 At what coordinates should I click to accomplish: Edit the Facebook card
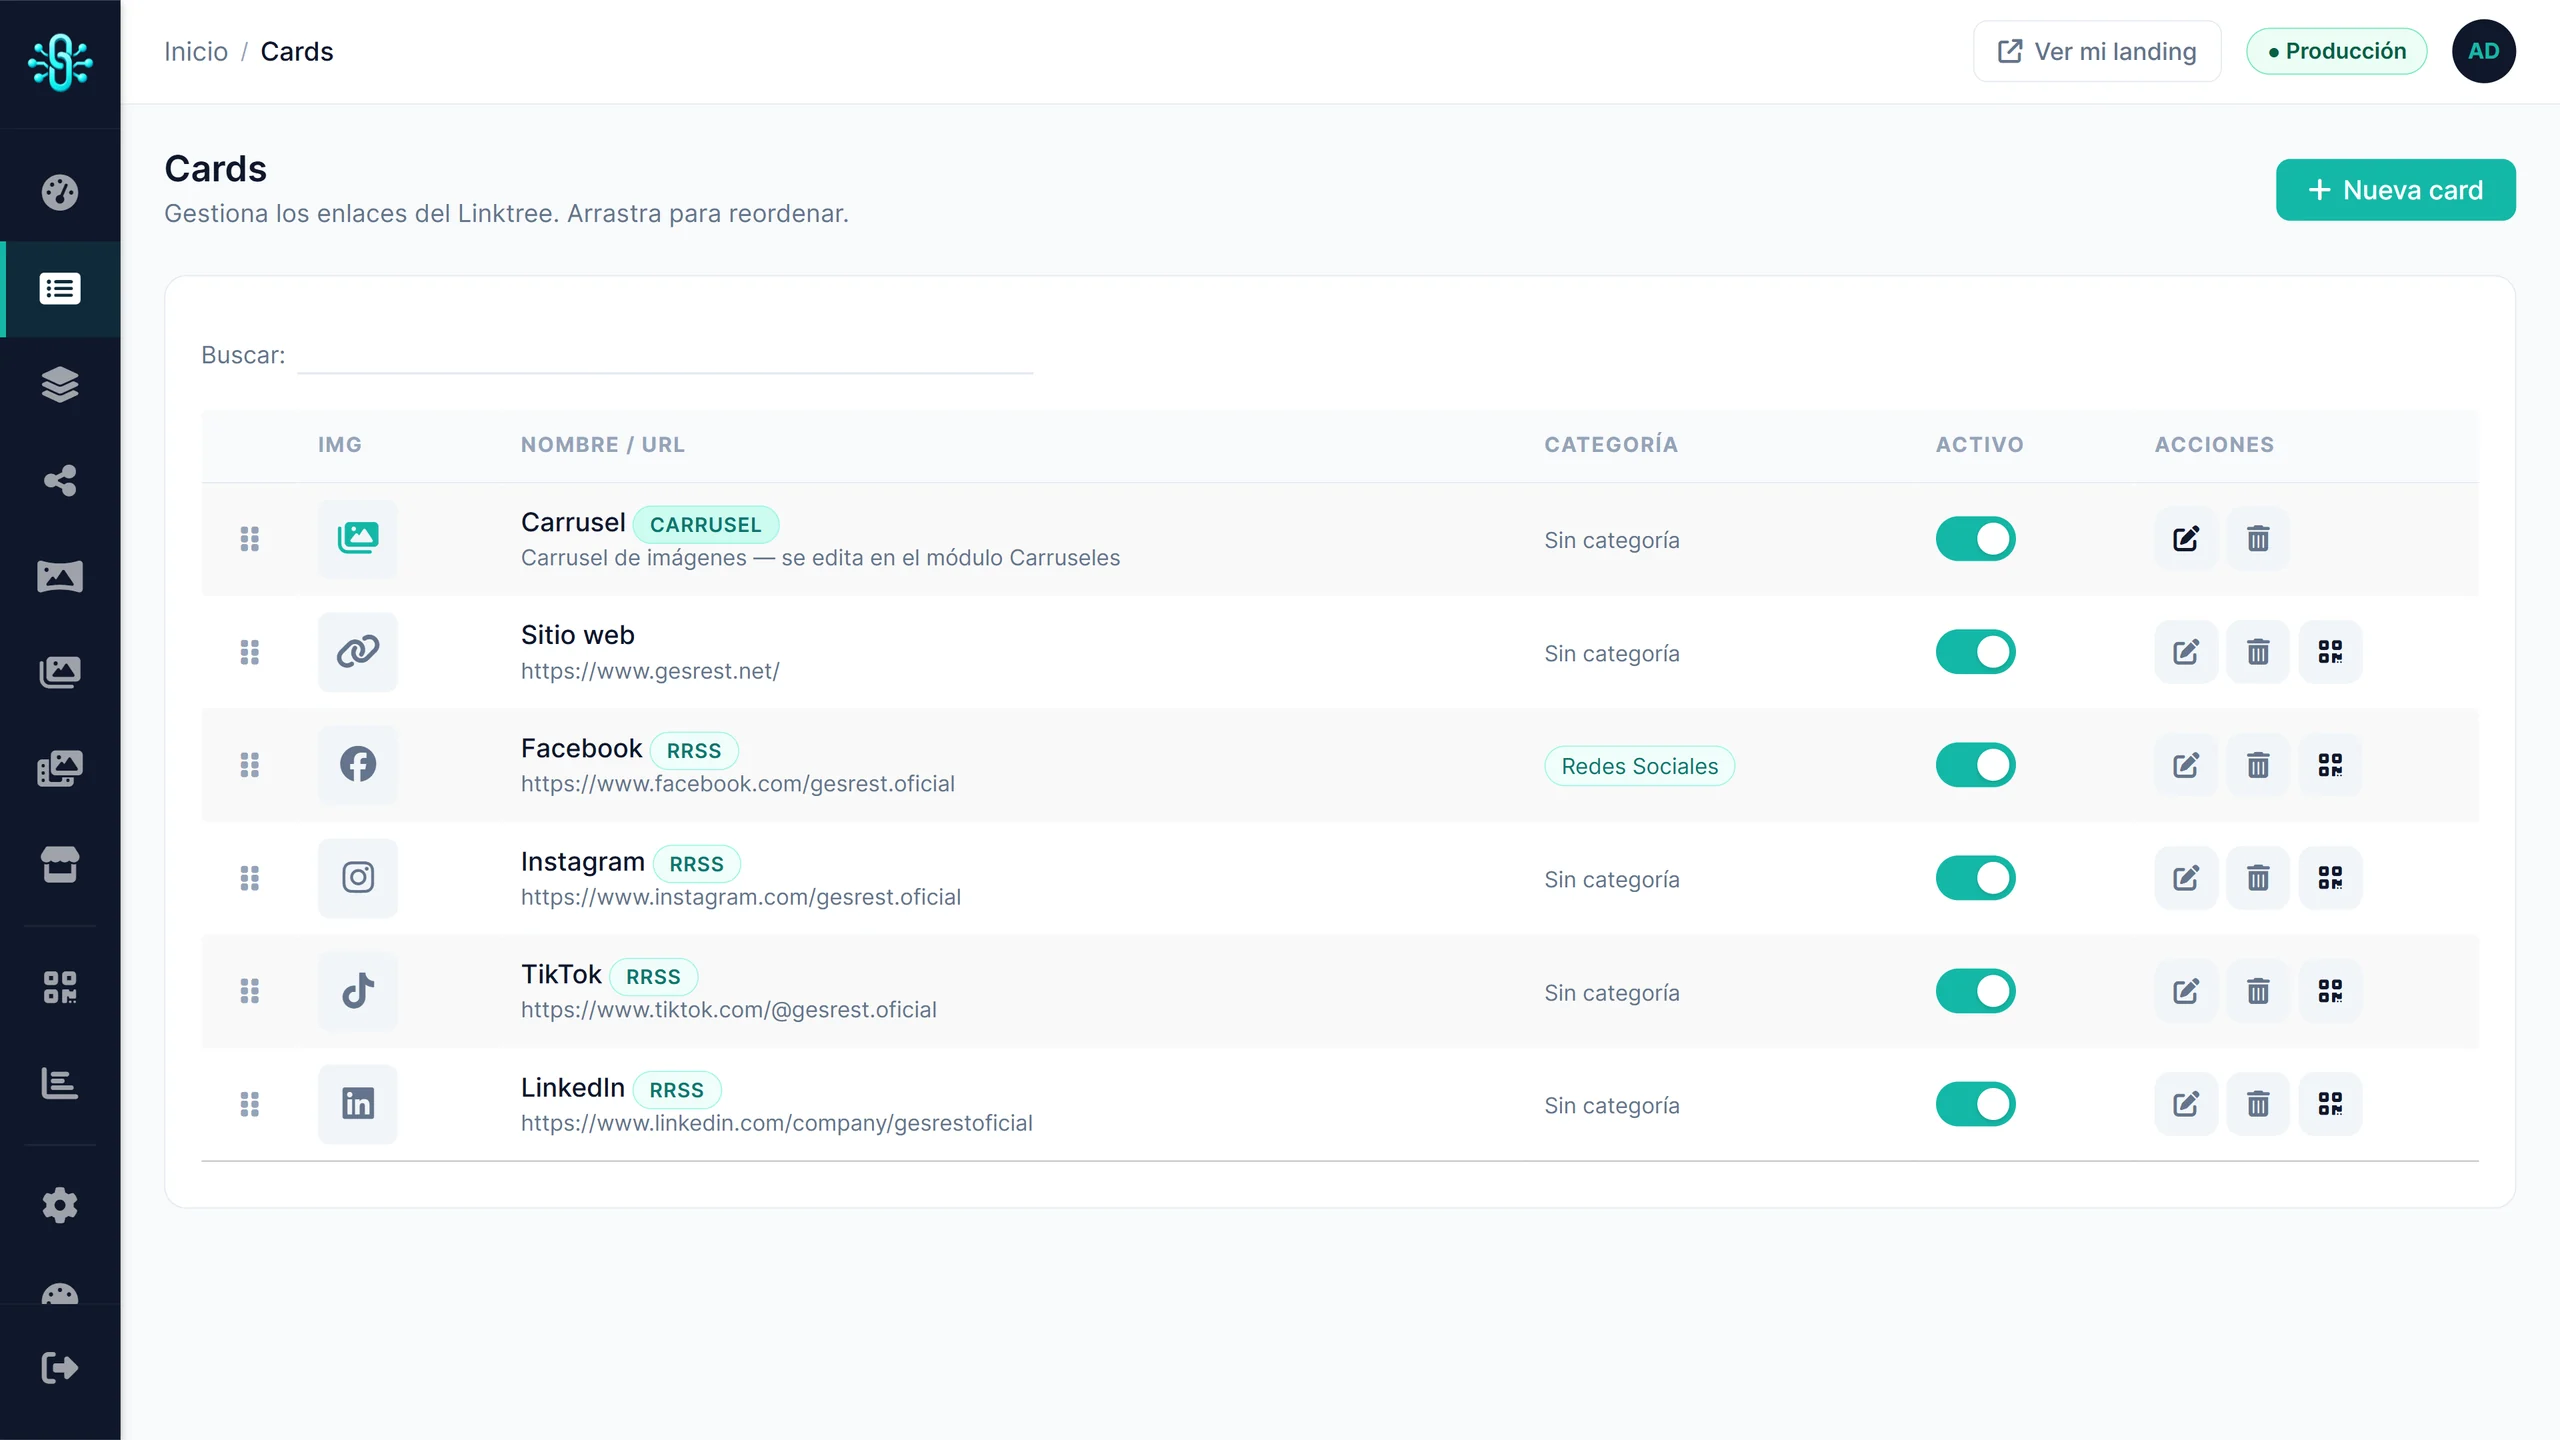[x=2186, y=765]
